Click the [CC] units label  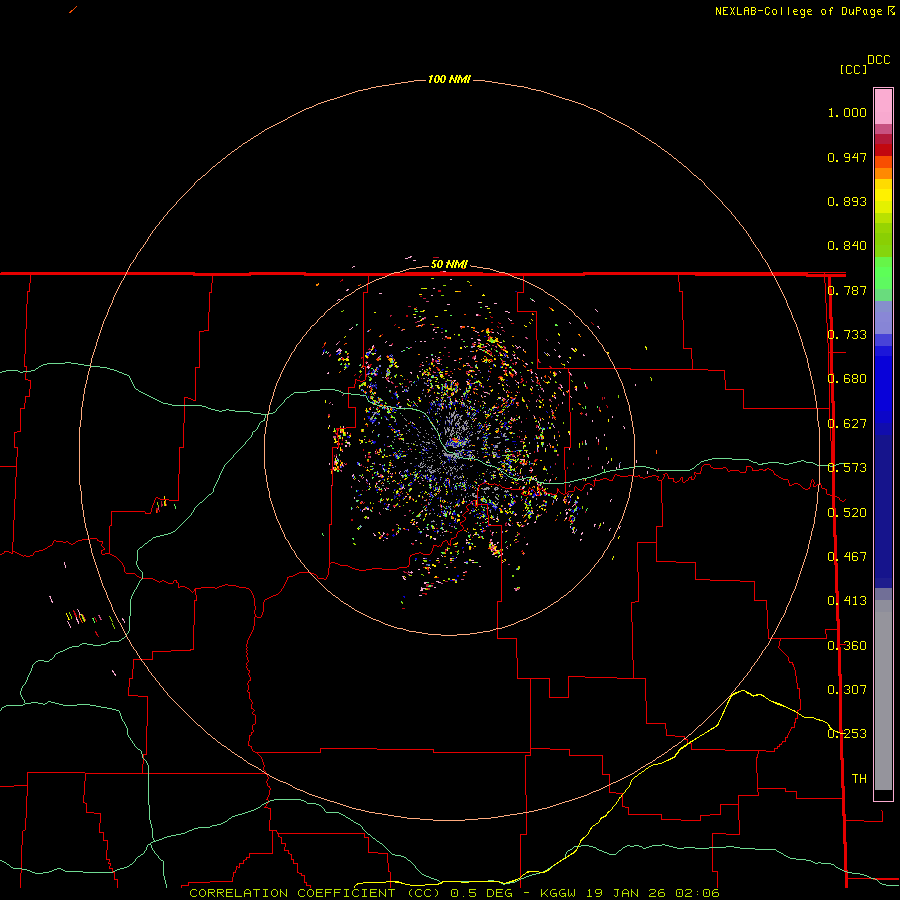point(853,69)
